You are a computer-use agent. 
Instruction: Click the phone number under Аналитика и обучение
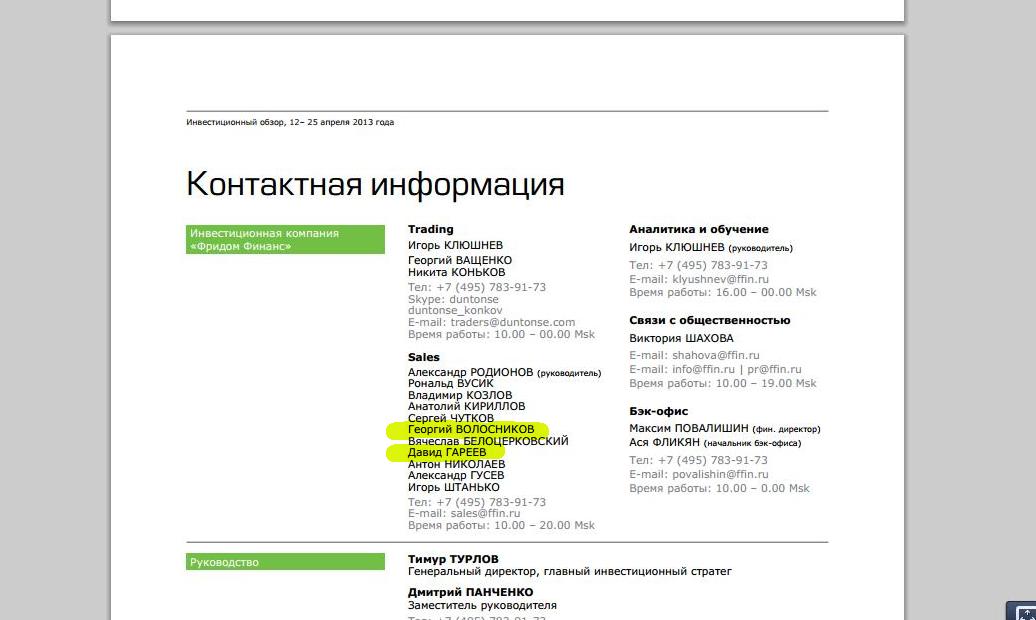(x=713, y=265)
